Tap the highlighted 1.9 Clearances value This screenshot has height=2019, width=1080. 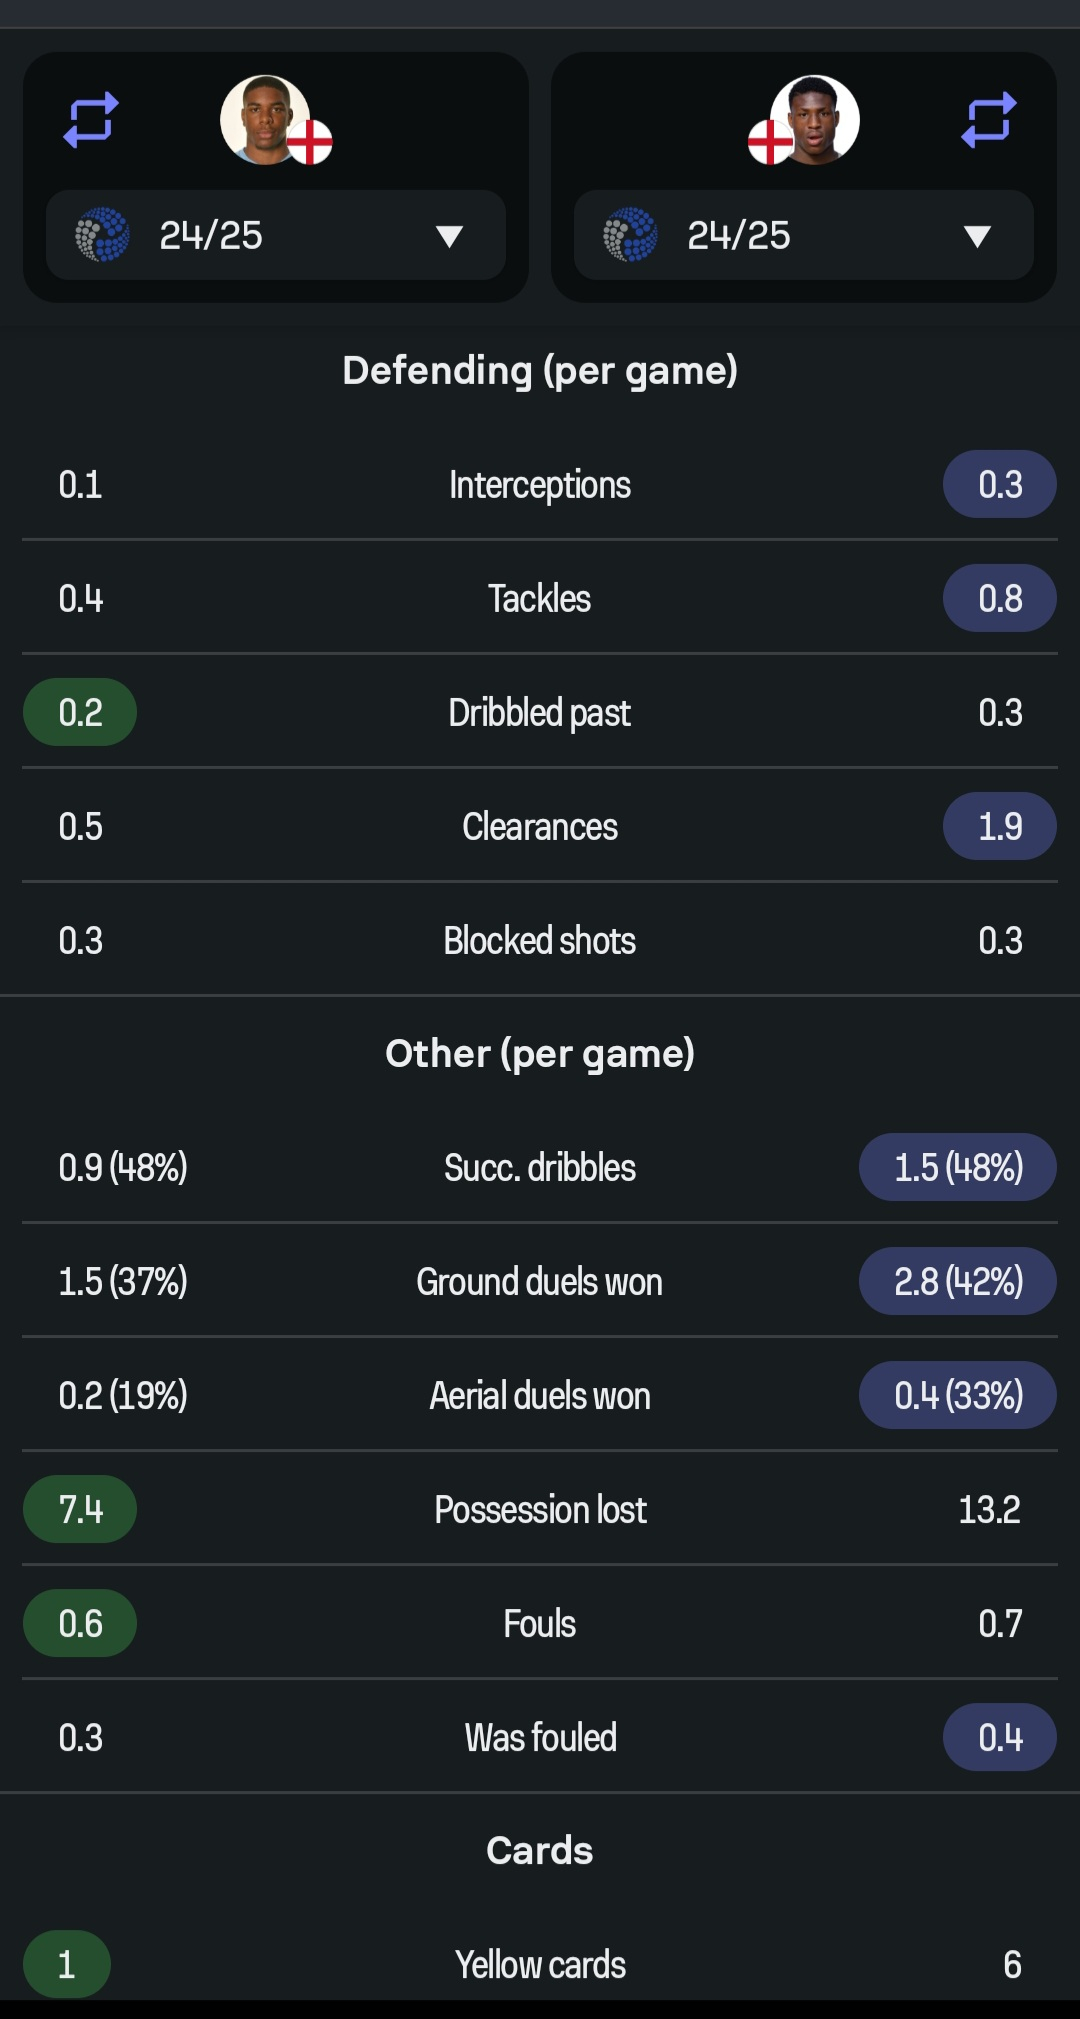(x=1000, y=826)
